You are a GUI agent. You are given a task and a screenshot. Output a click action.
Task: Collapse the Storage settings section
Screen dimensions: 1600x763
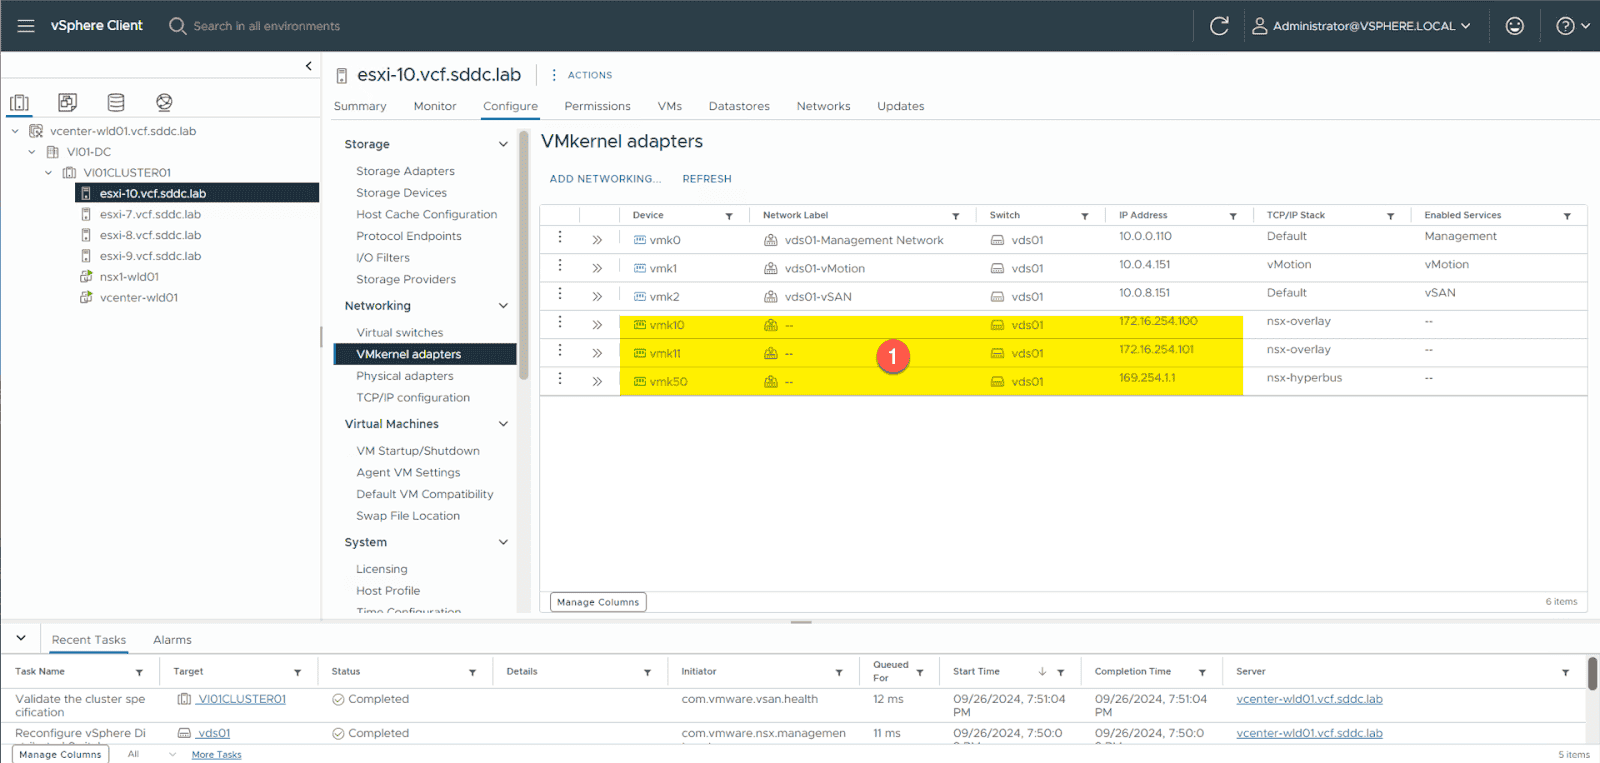click(503, 144)
